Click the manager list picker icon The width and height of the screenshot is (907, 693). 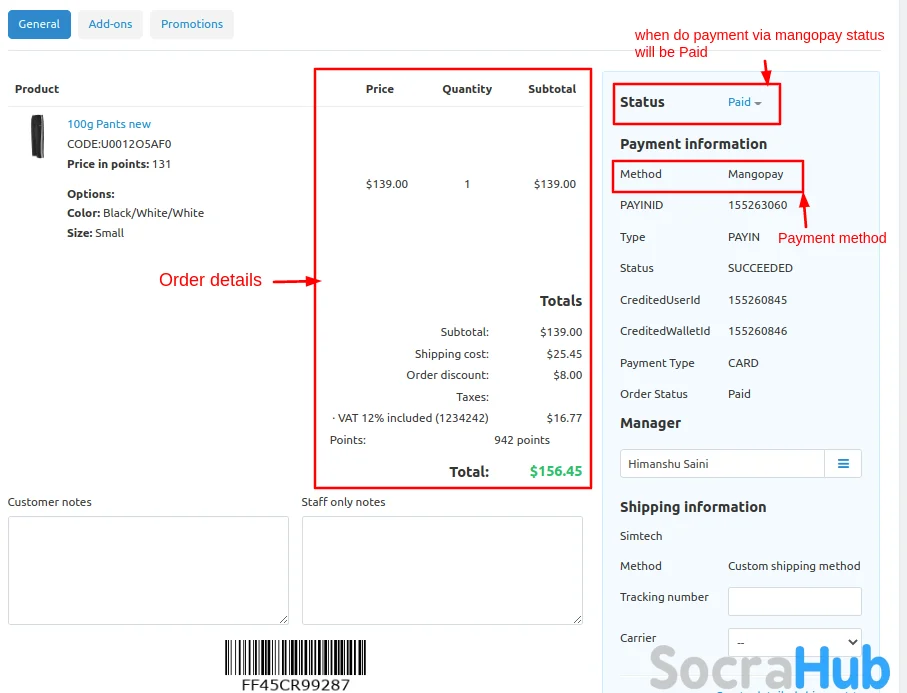[x=843, y=464]
